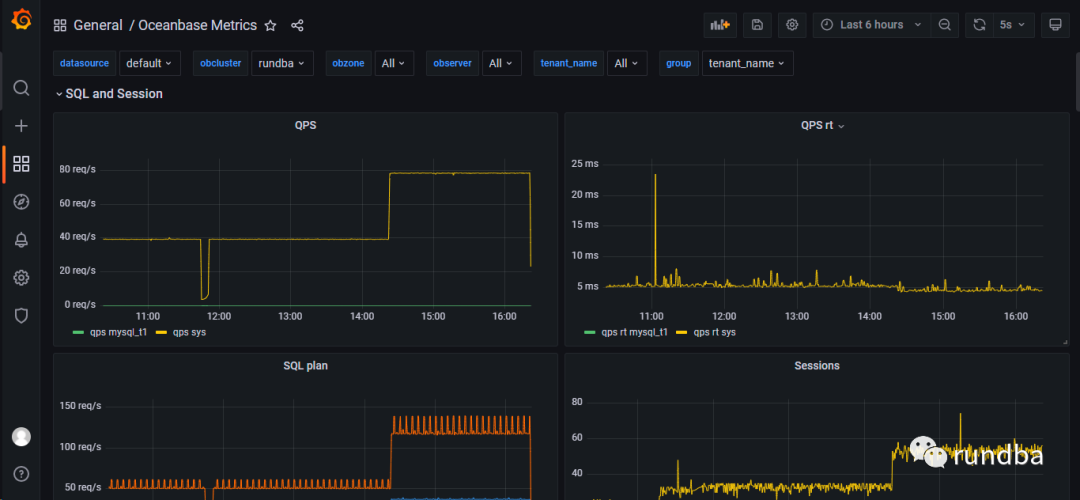Share the dashboard via share icon

pyautogui.click(x=297, y=25)
